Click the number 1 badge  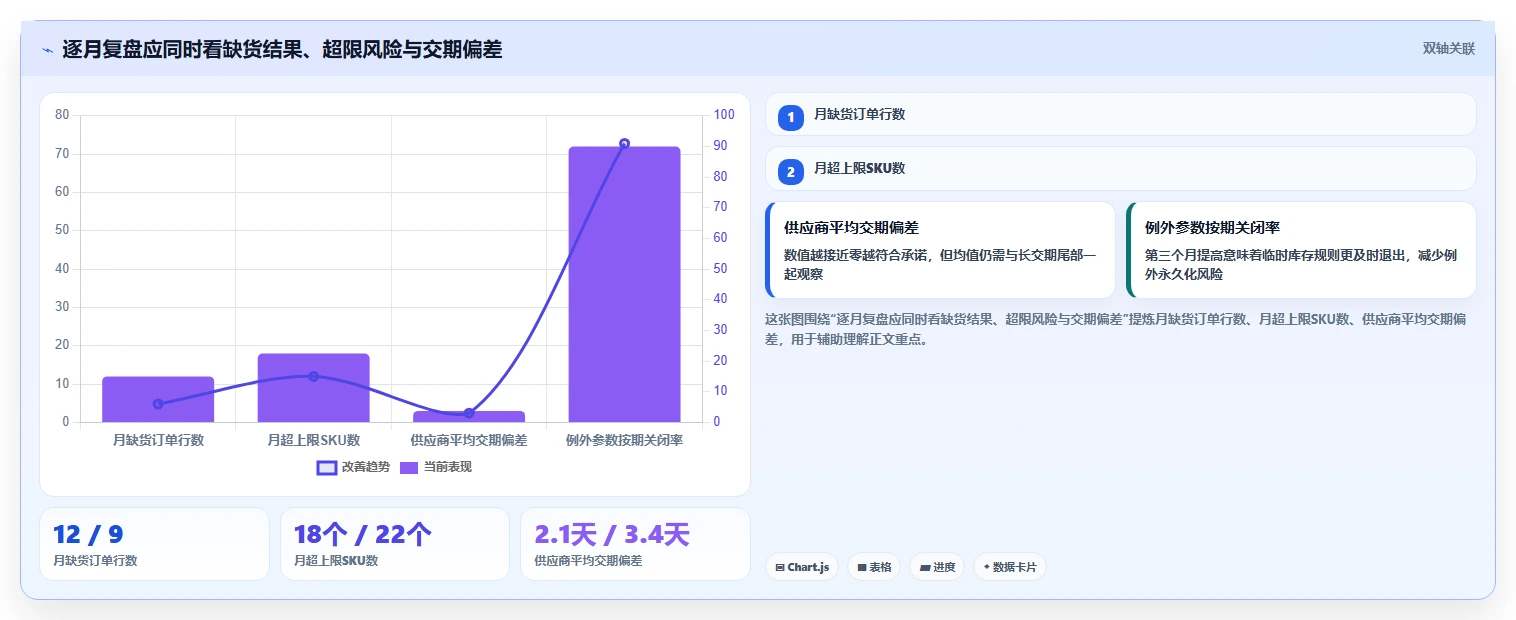[x=790, y=117]
